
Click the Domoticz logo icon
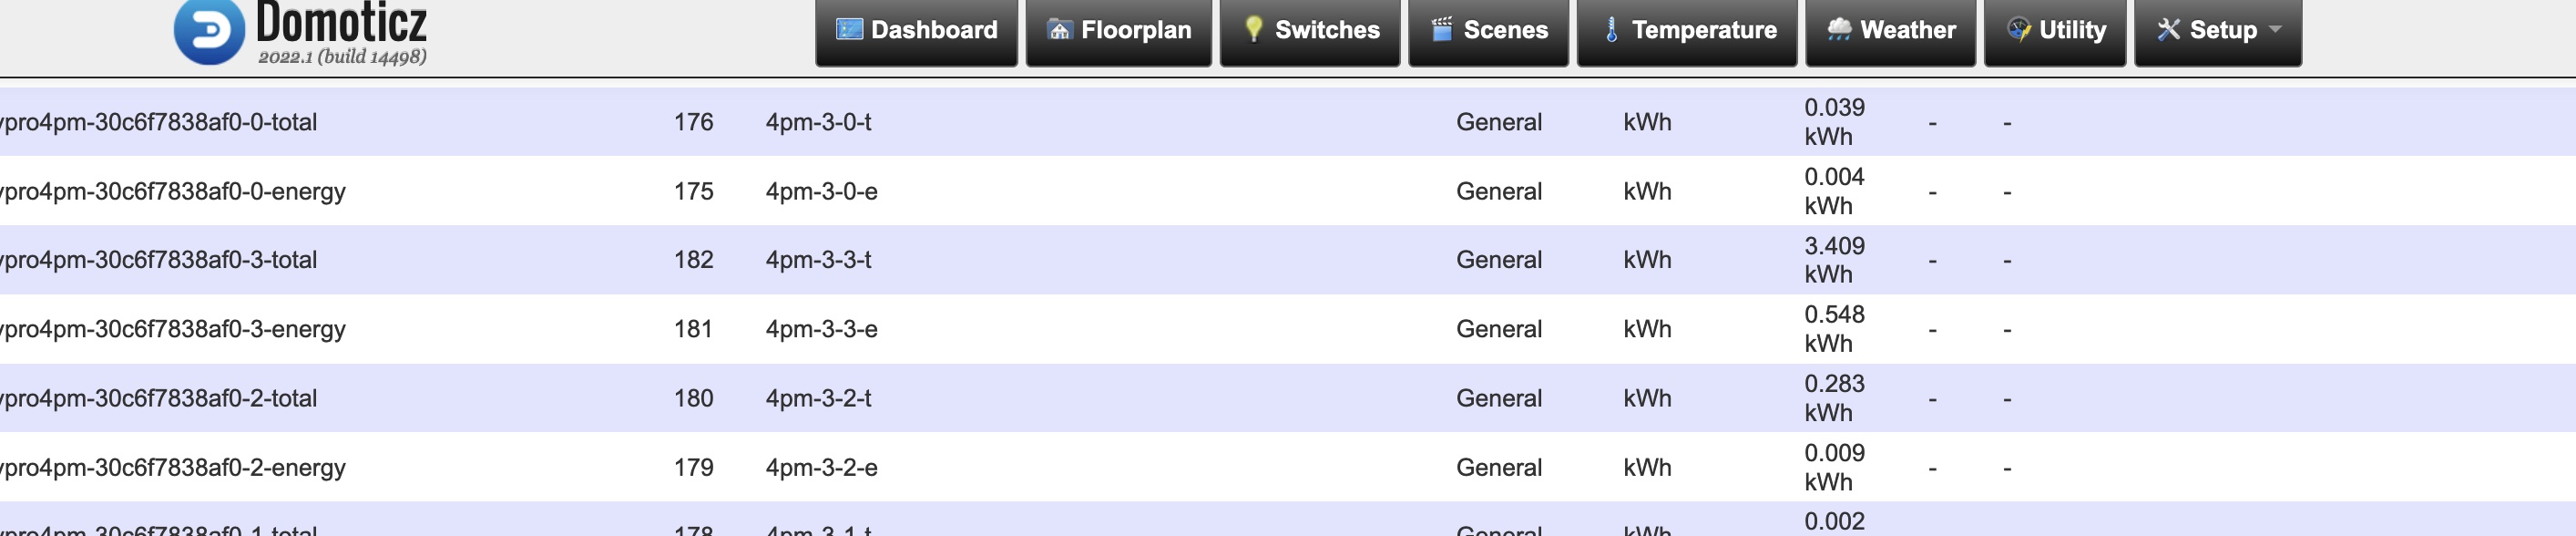(x=209, y=31)
